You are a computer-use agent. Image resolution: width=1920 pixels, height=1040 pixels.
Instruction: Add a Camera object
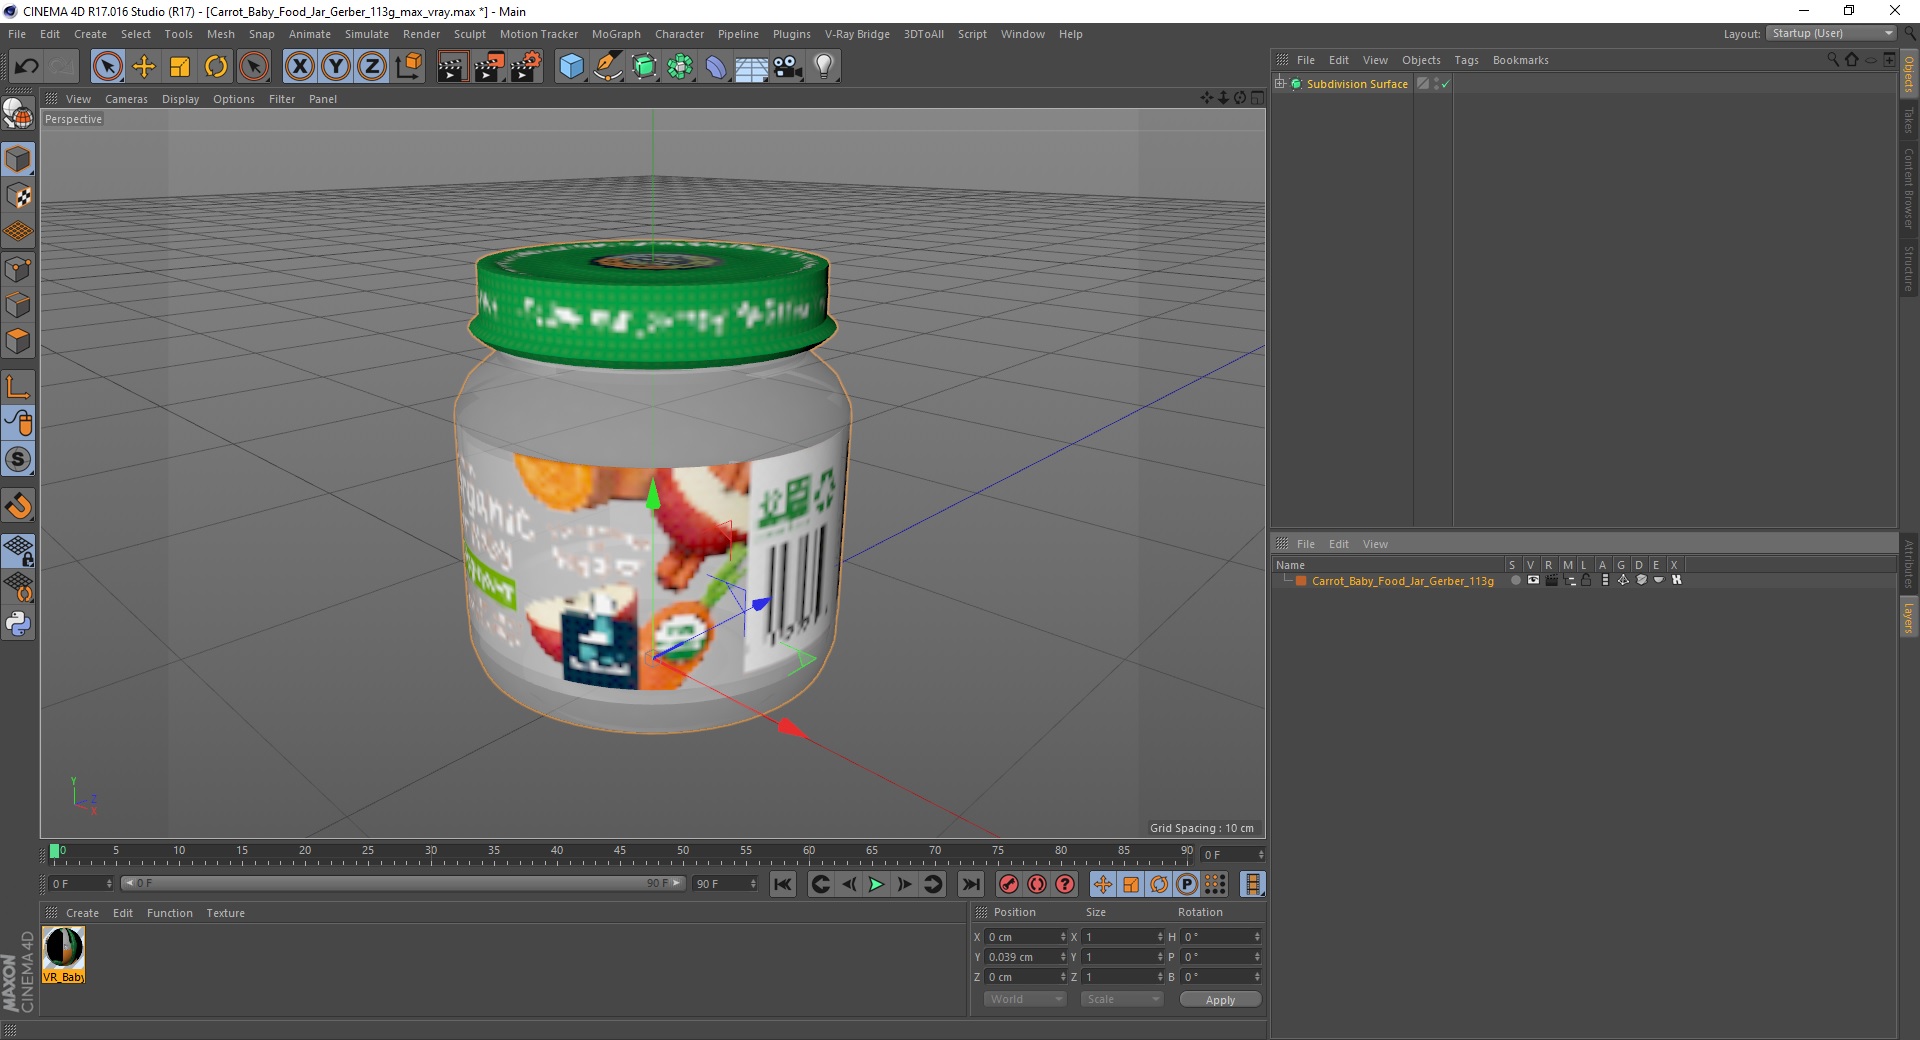click(788, 67)
